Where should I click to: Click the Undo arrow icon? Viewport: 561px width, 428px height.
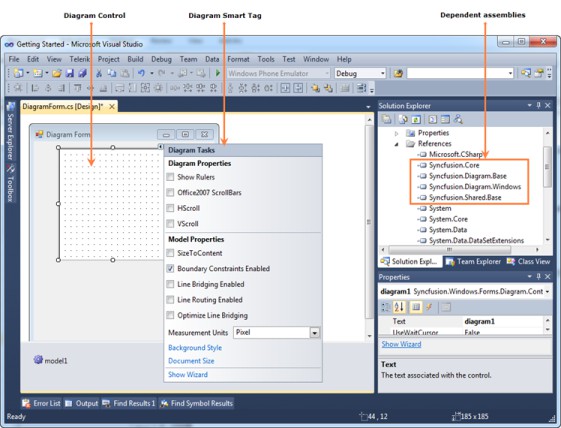coord(141,73)
